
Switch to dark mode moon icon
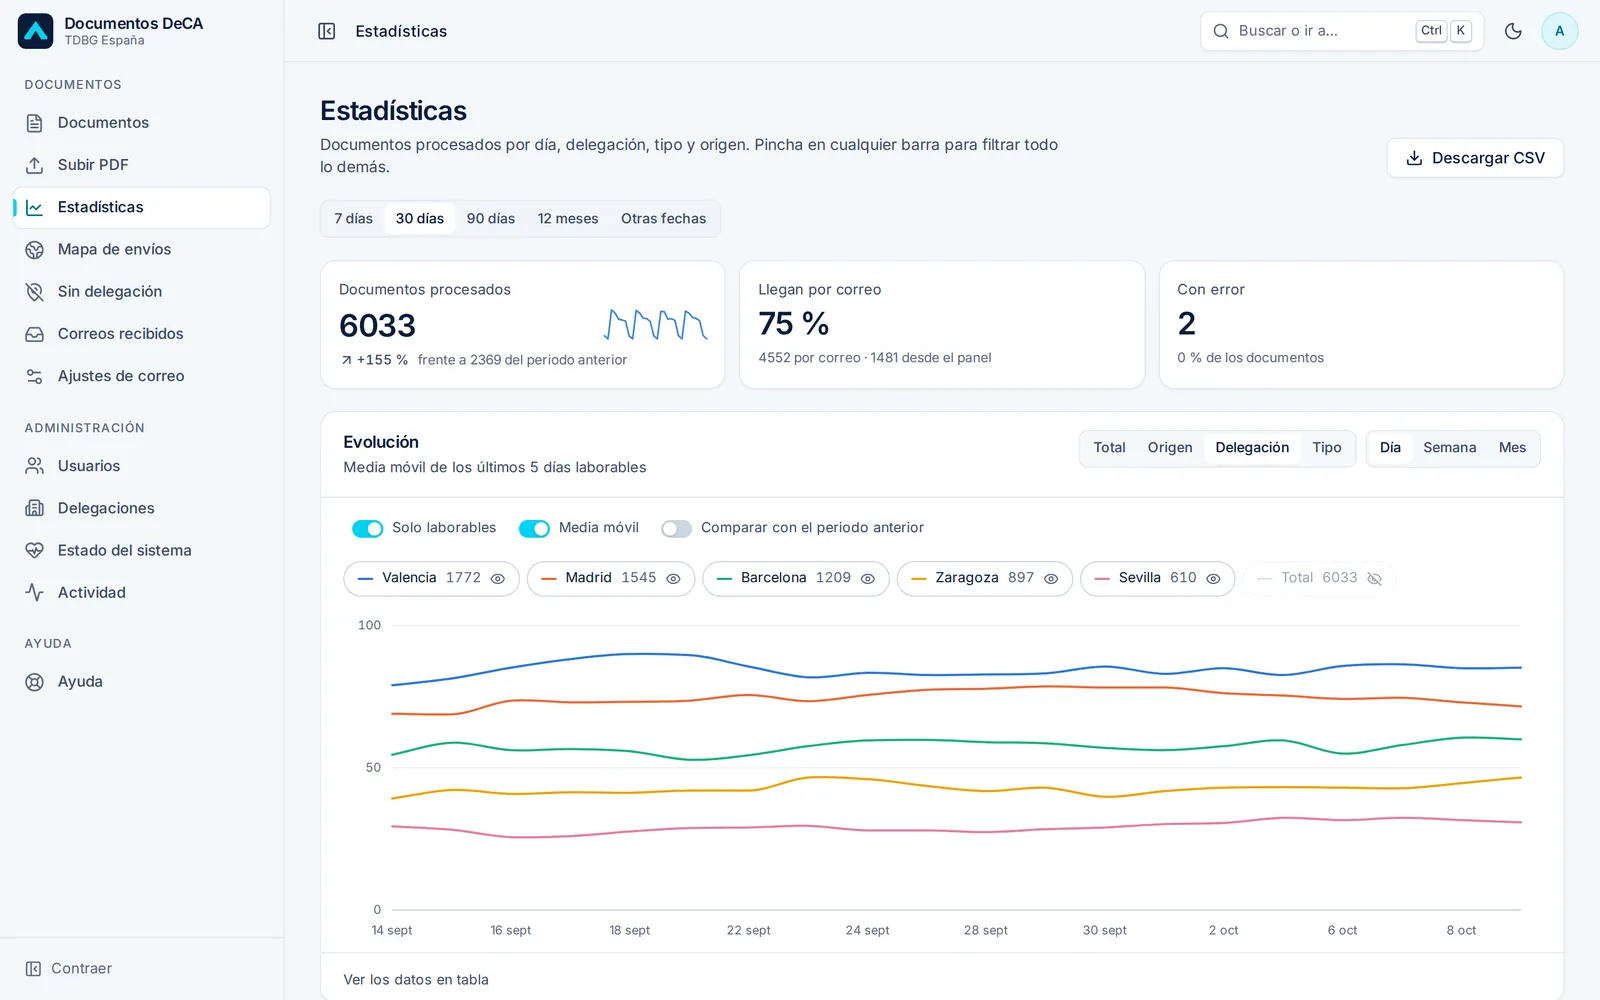pos(1513,31)
